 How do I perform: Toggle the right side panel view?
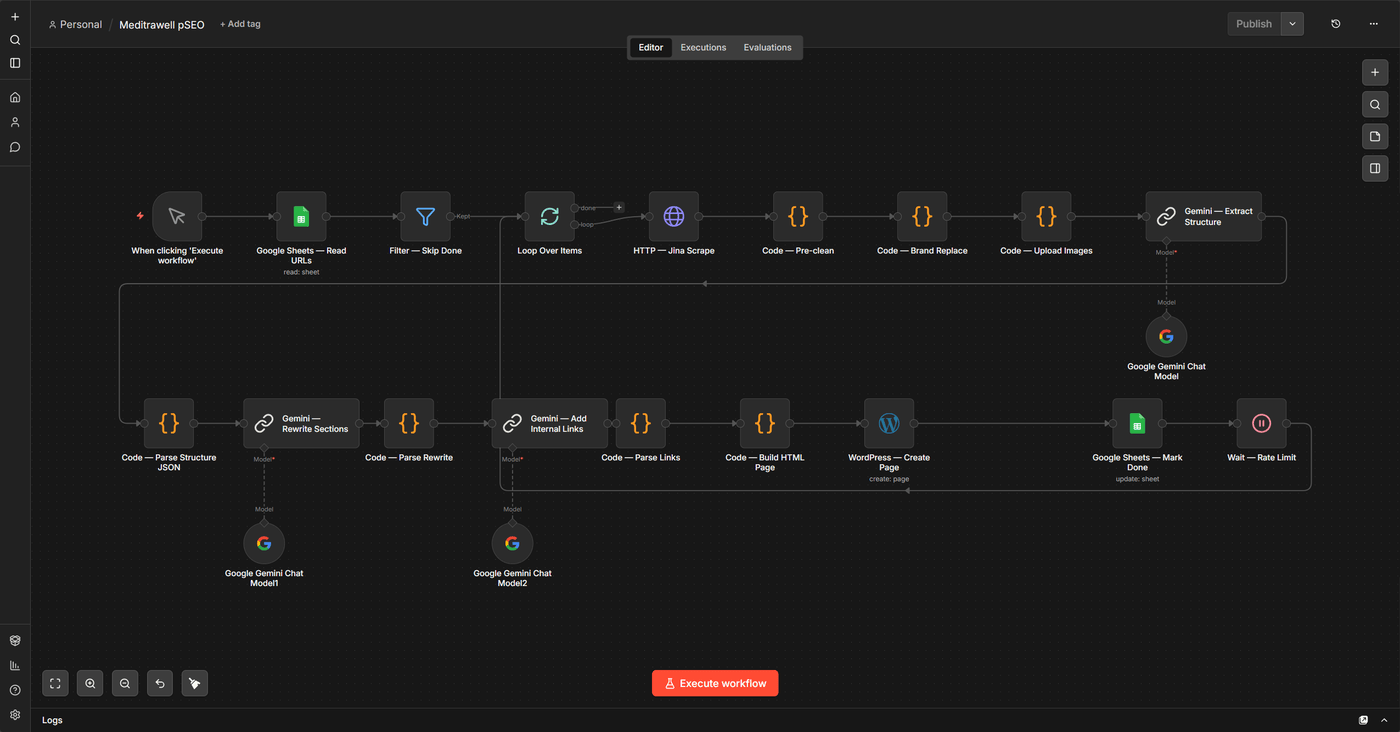coord(1375,168)
